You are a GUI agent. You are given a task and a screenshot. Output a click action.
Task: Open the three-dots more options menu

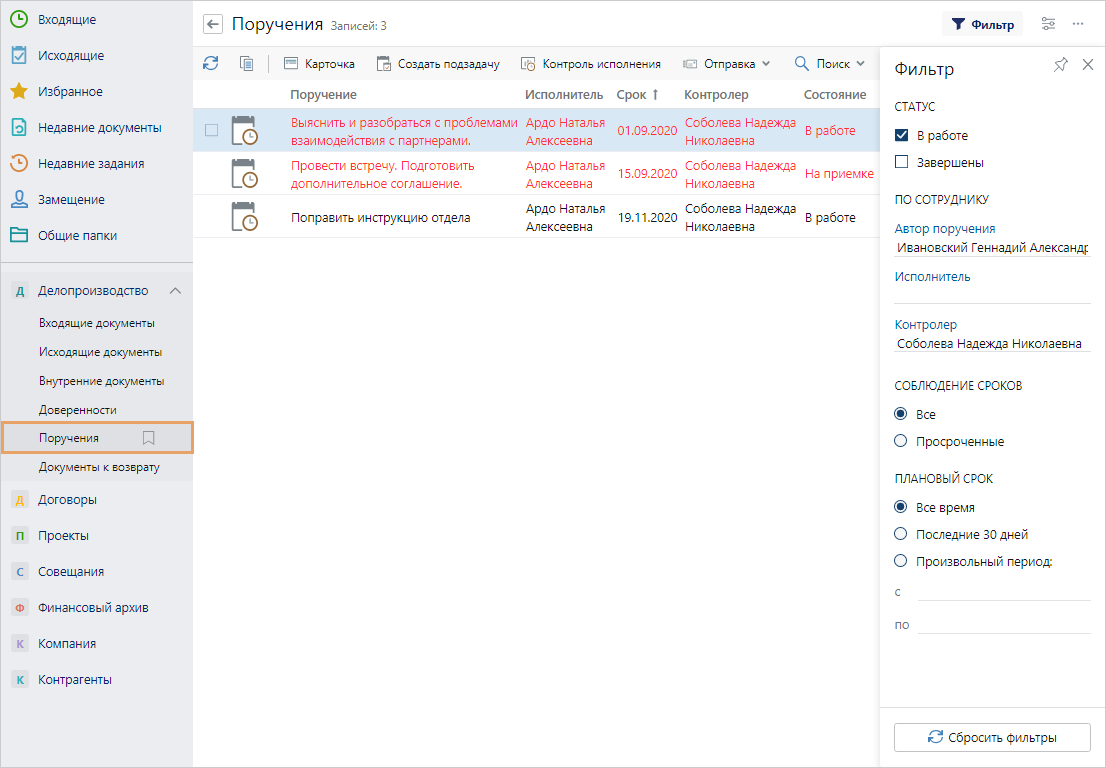coord(1078,24)
